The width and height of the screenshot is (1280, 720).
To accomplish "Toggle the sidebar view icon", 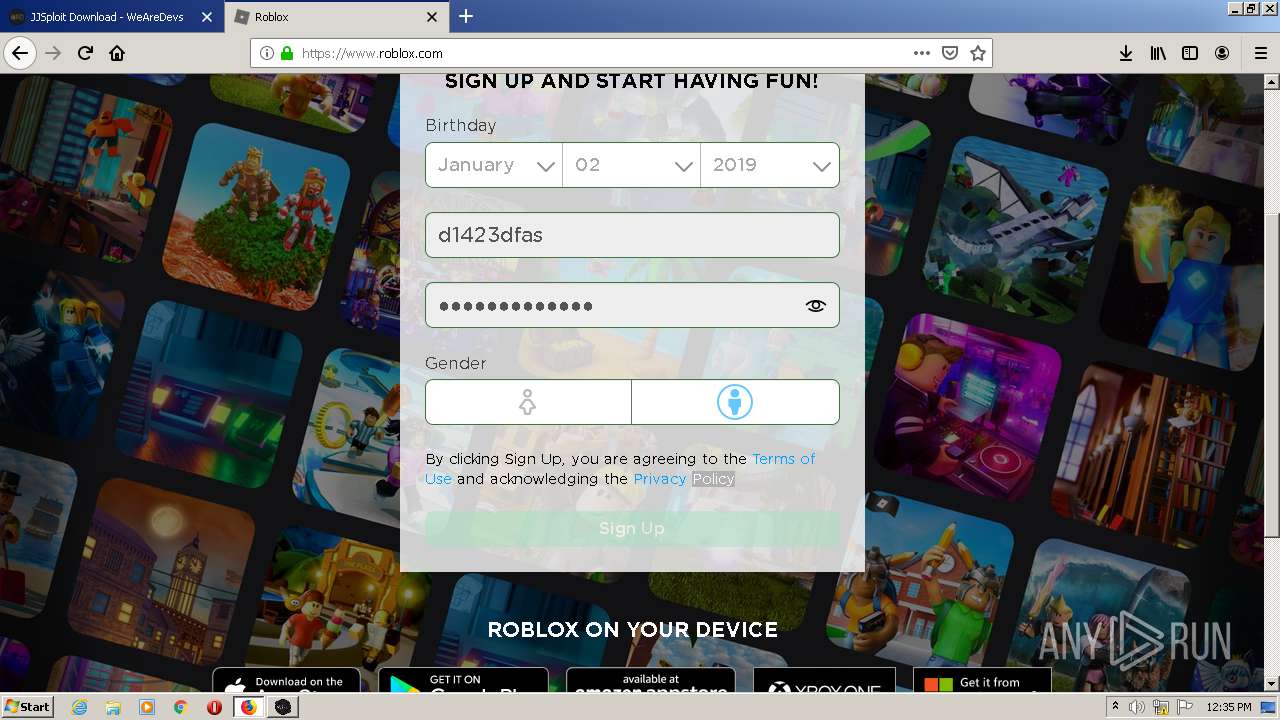I will 1190,53.
